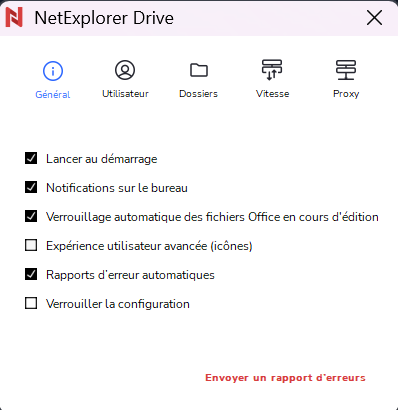The height and width of the screenshot is (410, 398).
Task: Open the Utilisateur profile icon
Action: (x=125, y=70)
